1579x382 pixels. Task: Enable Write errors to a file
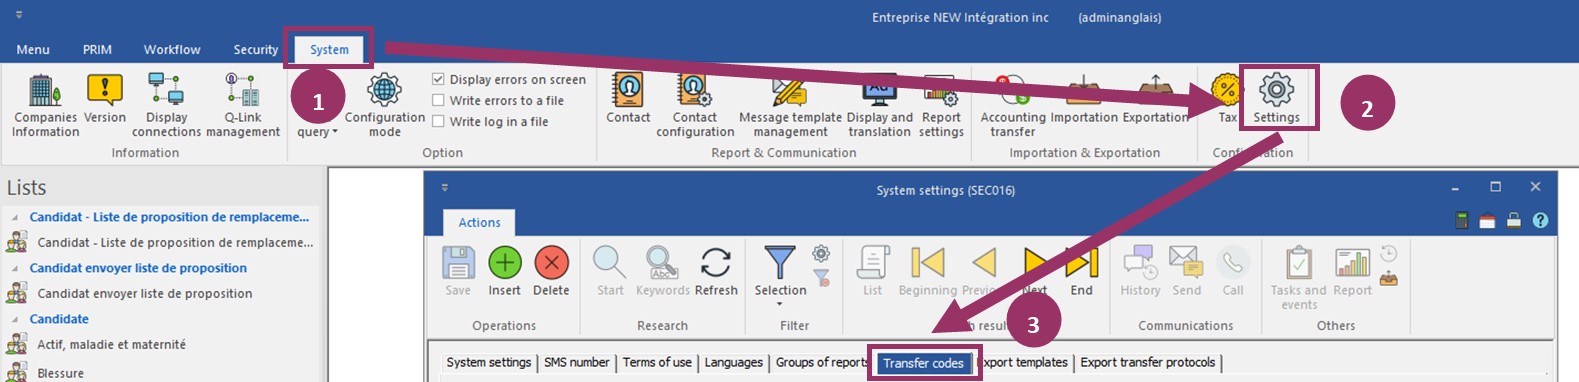(x=438, y=100)
